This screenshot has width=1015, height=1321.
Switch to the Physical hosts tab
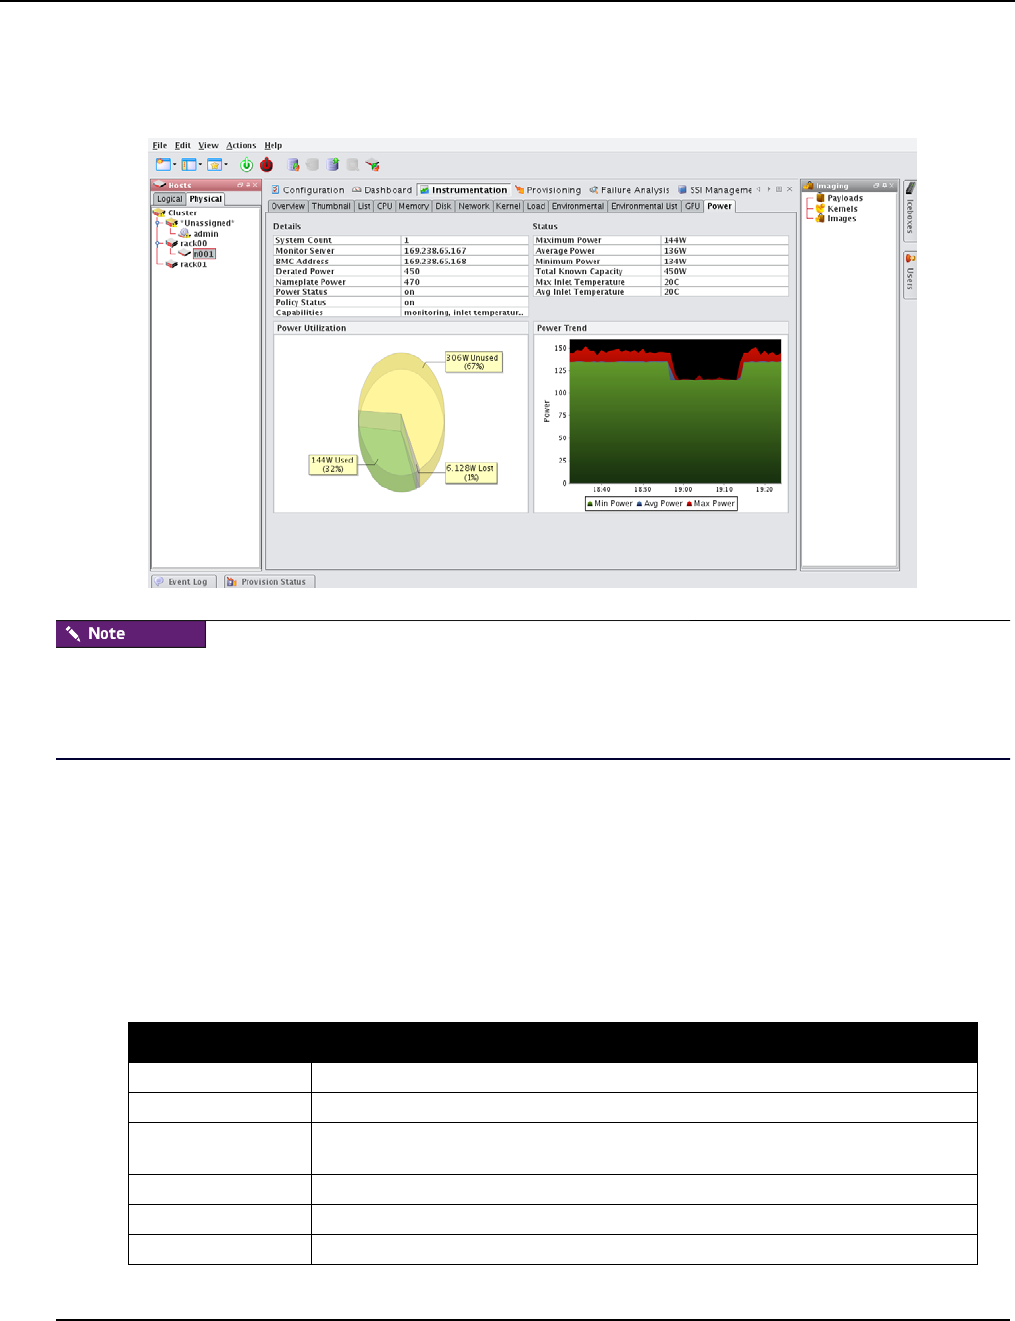[206, 199]
